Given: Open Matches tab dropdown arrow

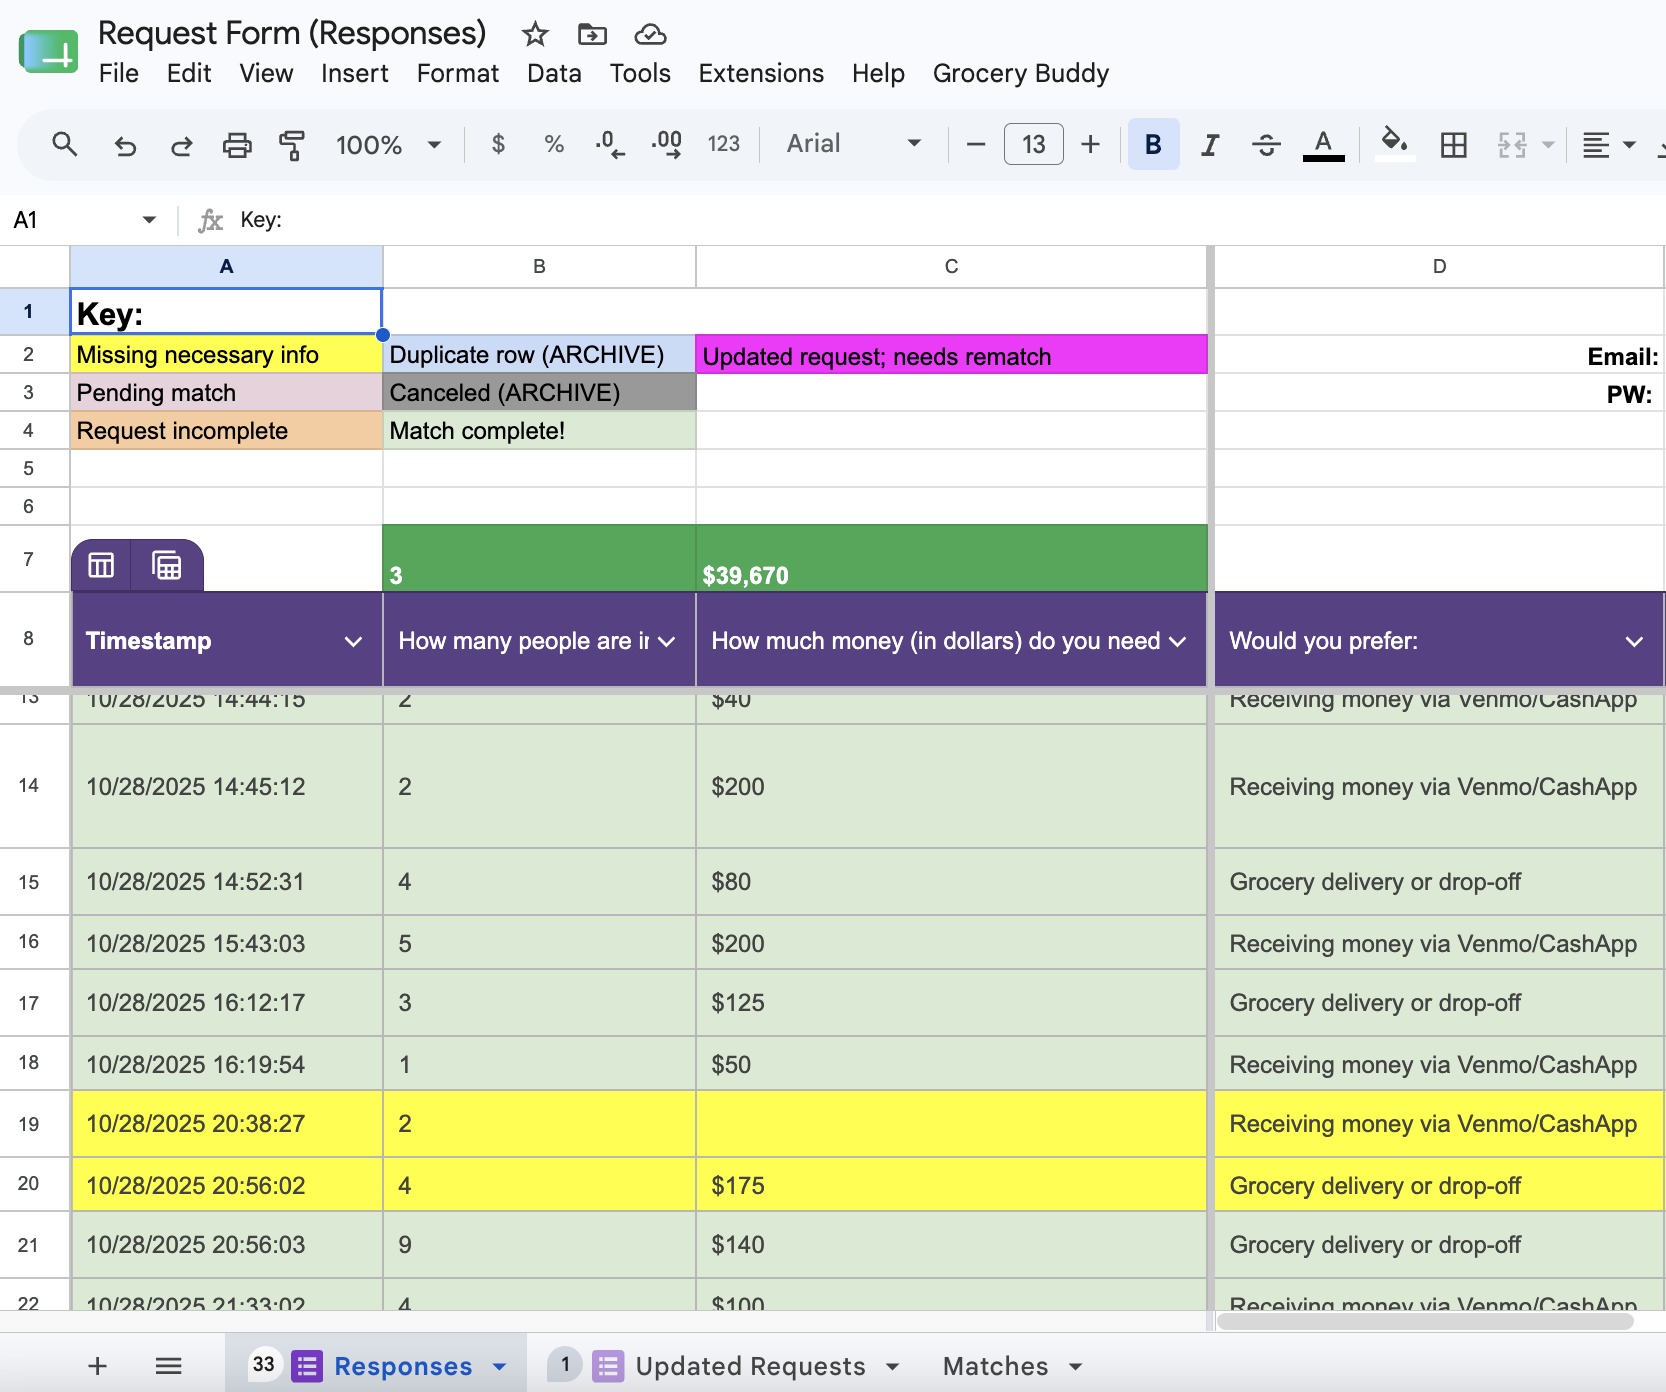Looking at the screenshot, I should pyautogui.click(x=1076, y=1366).
